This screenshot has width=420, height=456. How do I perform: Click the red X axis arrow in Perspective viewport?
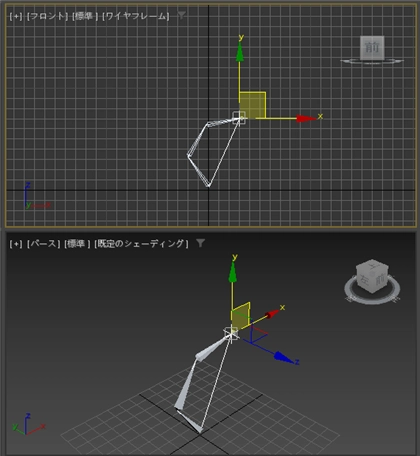click(x=272, y=314)
